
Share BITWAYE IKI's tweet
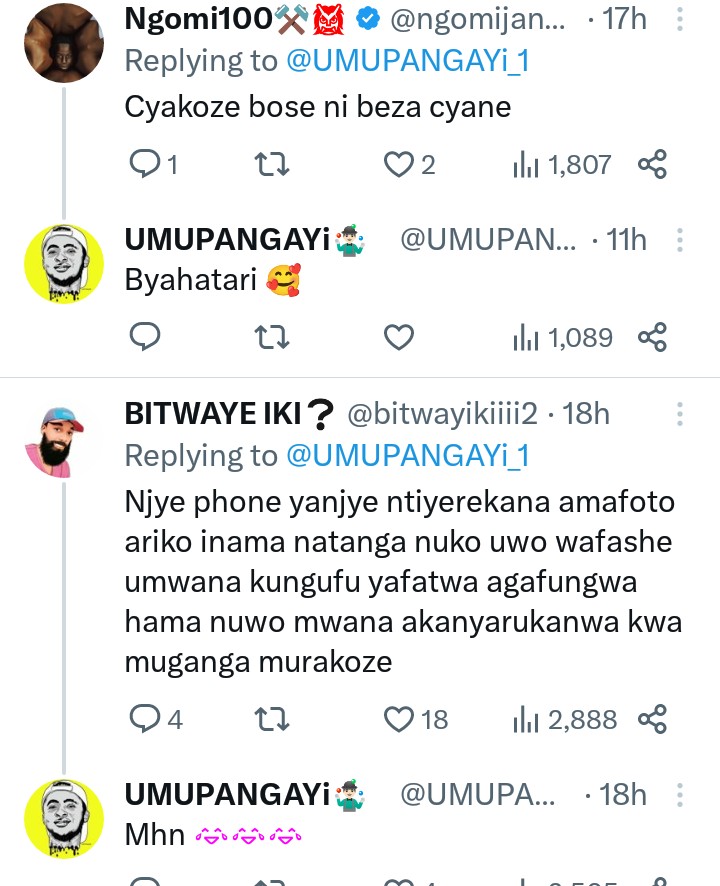652,718
